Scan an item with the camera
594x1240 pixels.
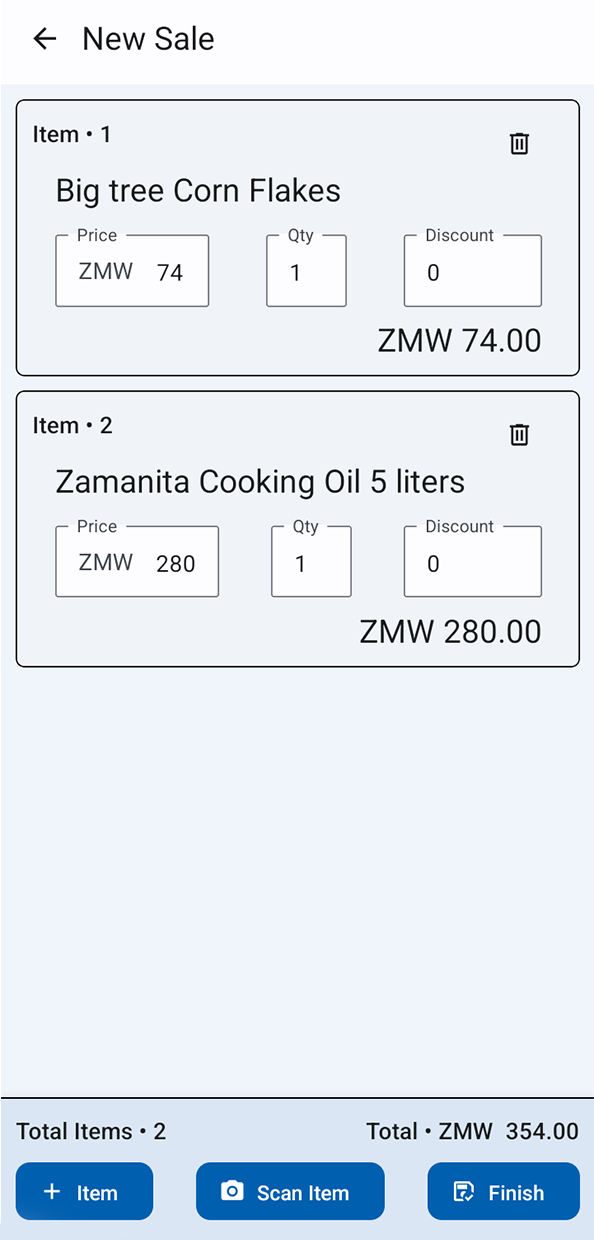coord(290,1191)
